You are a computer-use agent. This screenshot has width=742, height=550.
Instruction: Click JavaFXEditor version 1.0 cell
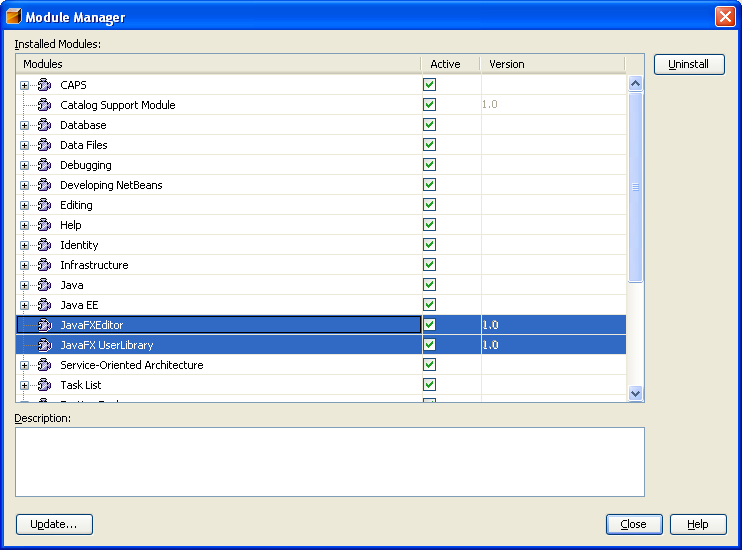553,325
